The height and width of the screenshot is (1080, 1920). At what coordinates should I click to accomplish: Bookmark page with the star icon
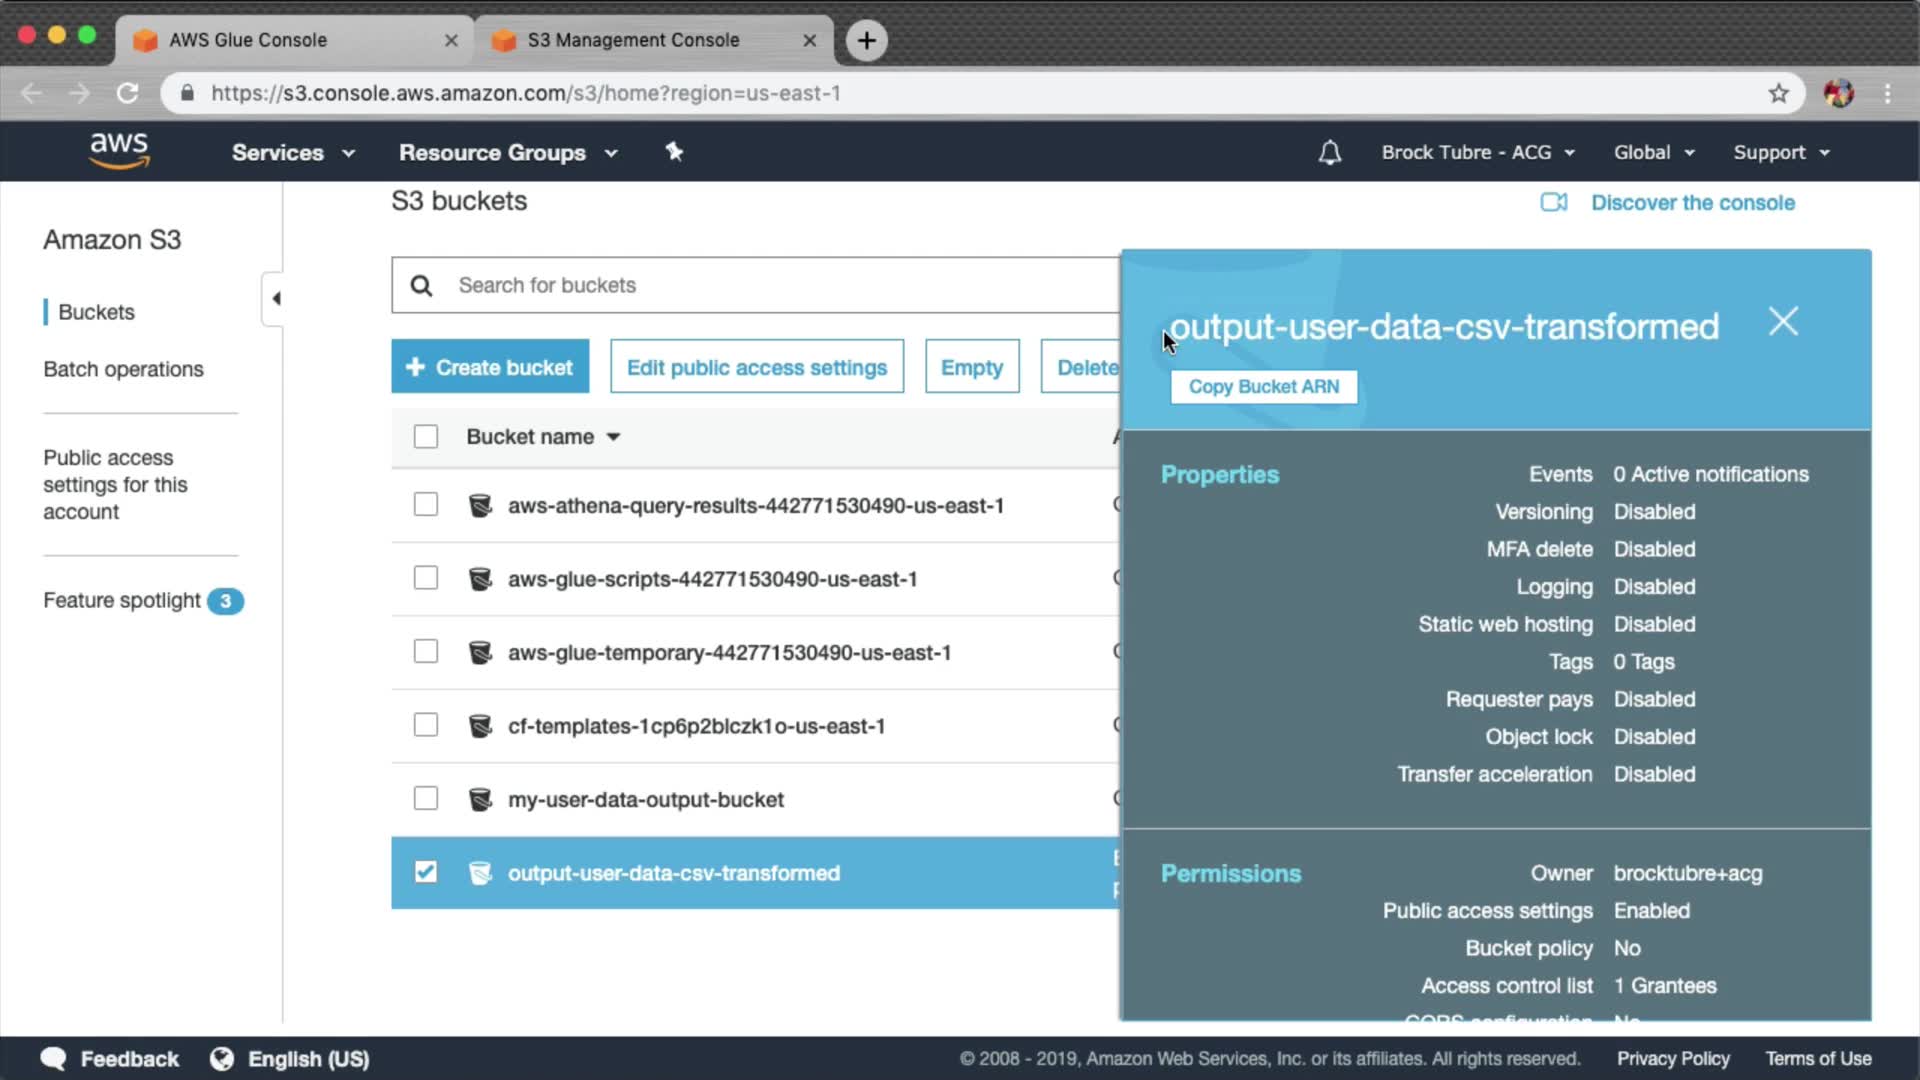click(x=1778, y=93)
